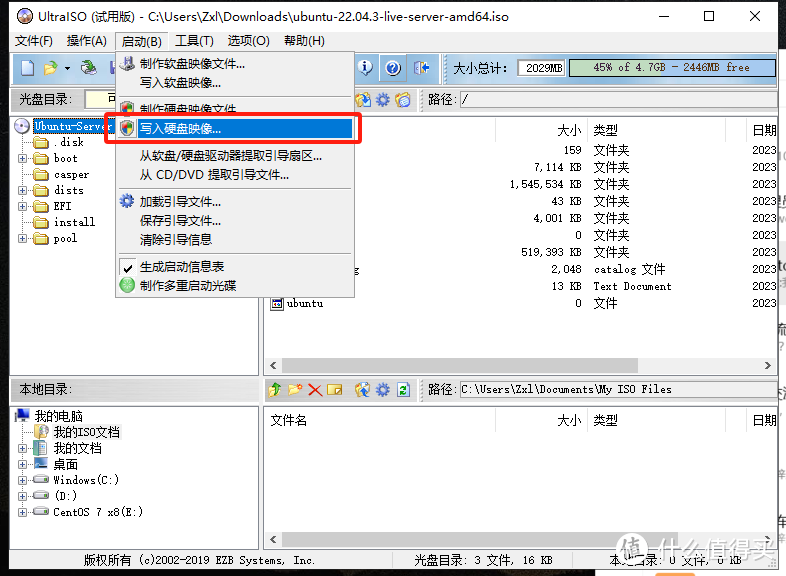
Task: Click the info icon in top toolbar
Action: (366, 68)
